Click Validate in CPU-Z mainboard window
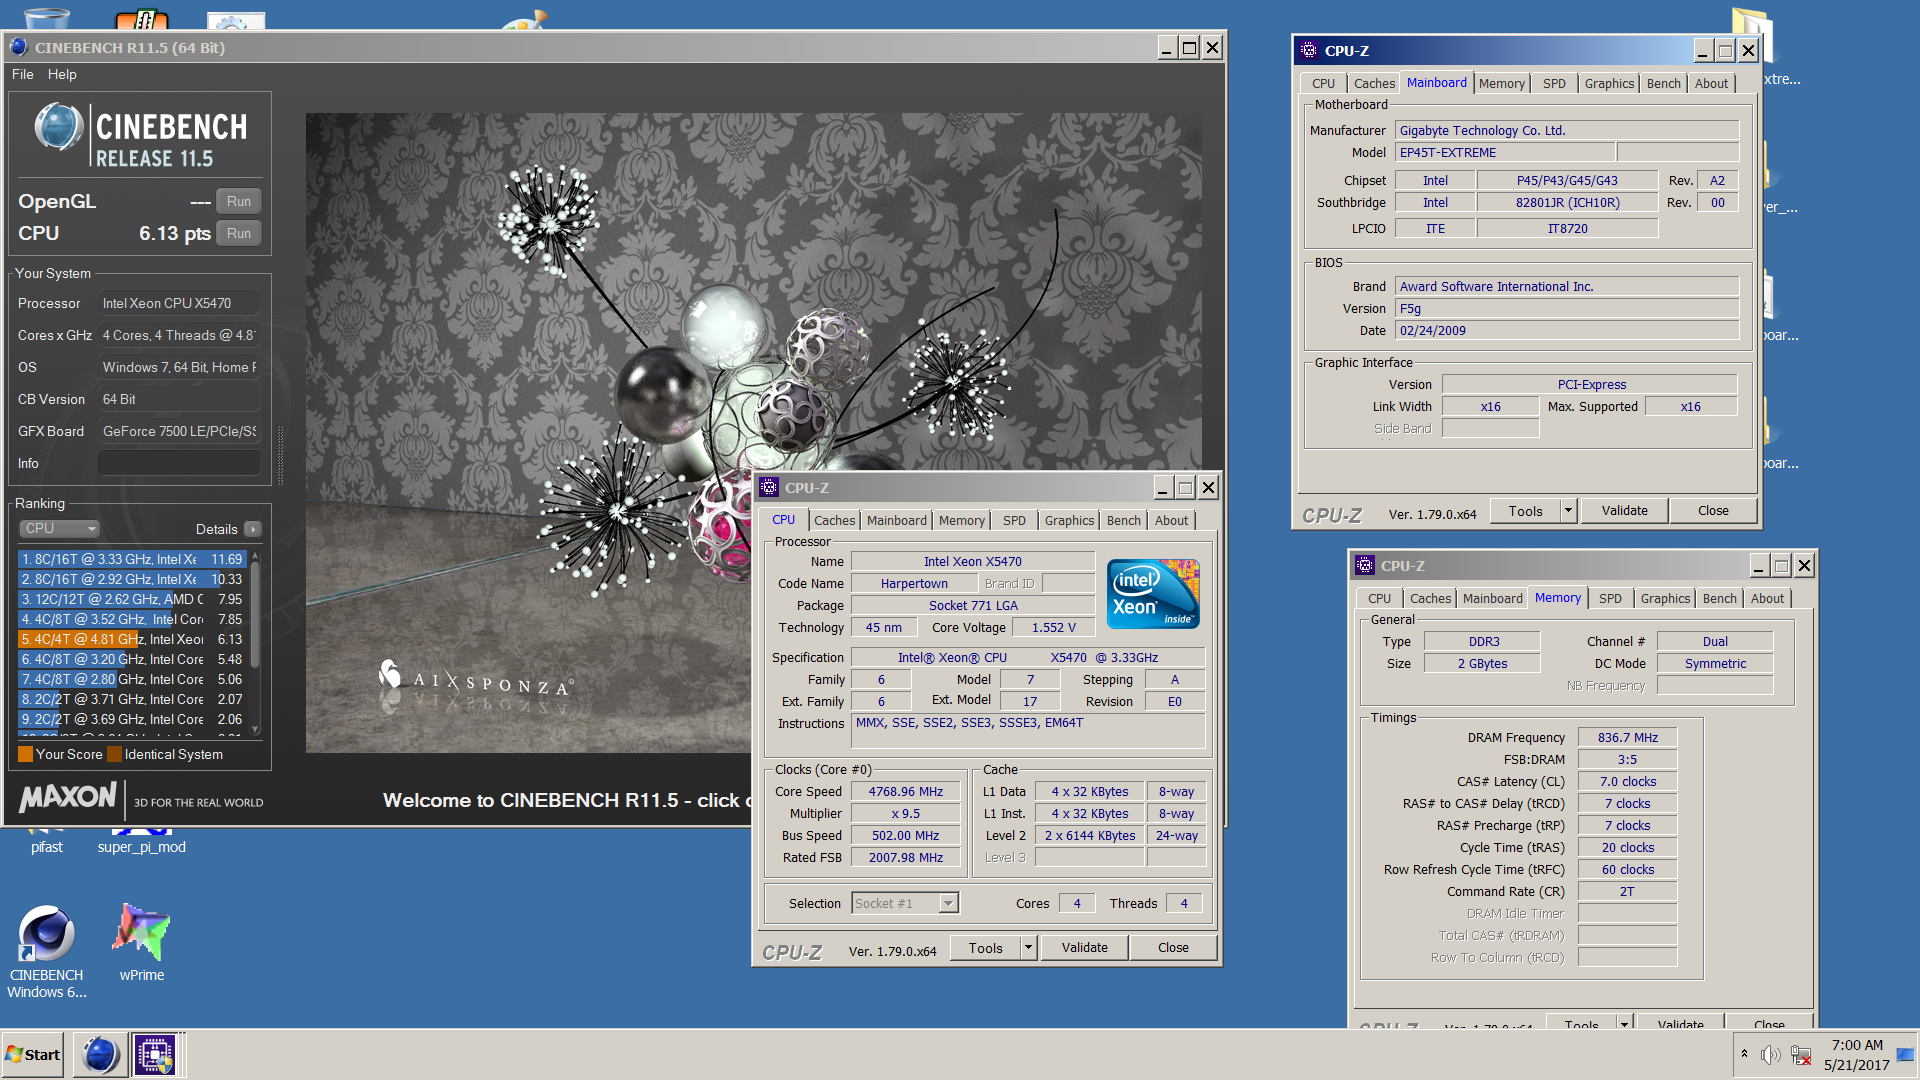Viewport: 1920px width, 1080px height. [x=1624, y=510]
